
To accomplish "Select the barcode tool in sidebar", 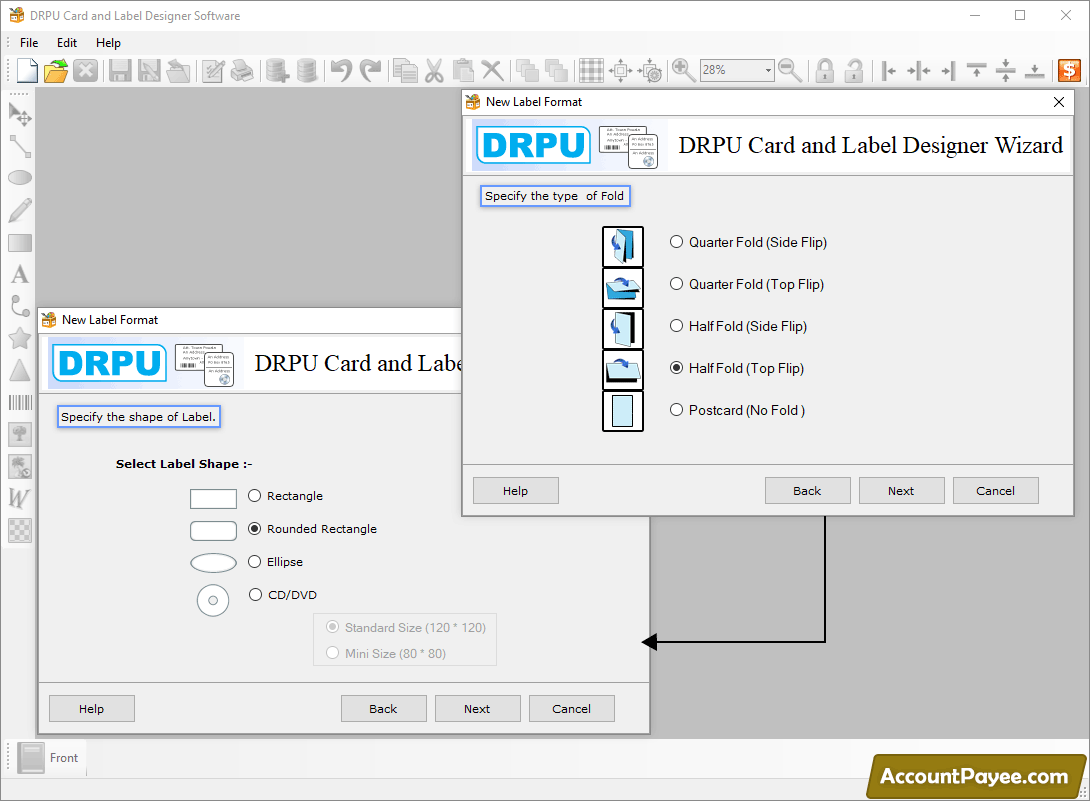I will pos(20,403).
